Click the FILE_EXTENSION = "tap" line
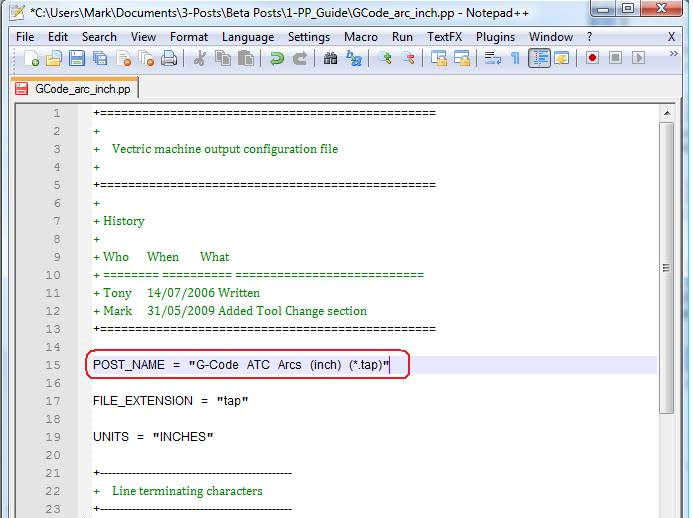Screen dimensions: 693x518 171,401
